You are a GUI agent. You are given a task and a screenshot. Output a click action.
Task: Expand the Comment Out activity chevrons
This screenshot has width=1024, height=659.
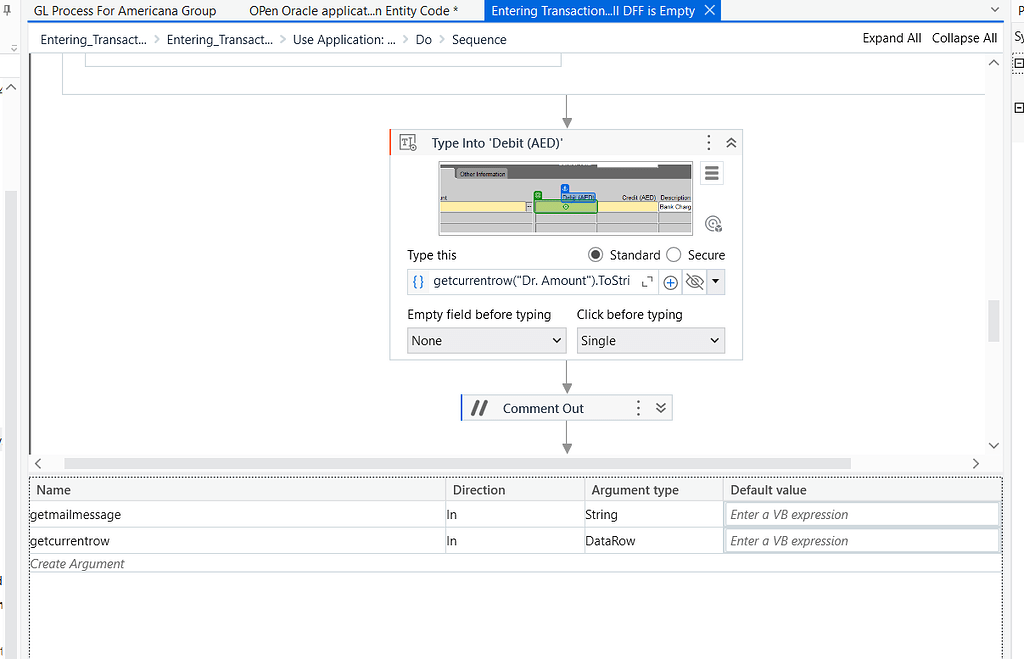tap(659, 407)
